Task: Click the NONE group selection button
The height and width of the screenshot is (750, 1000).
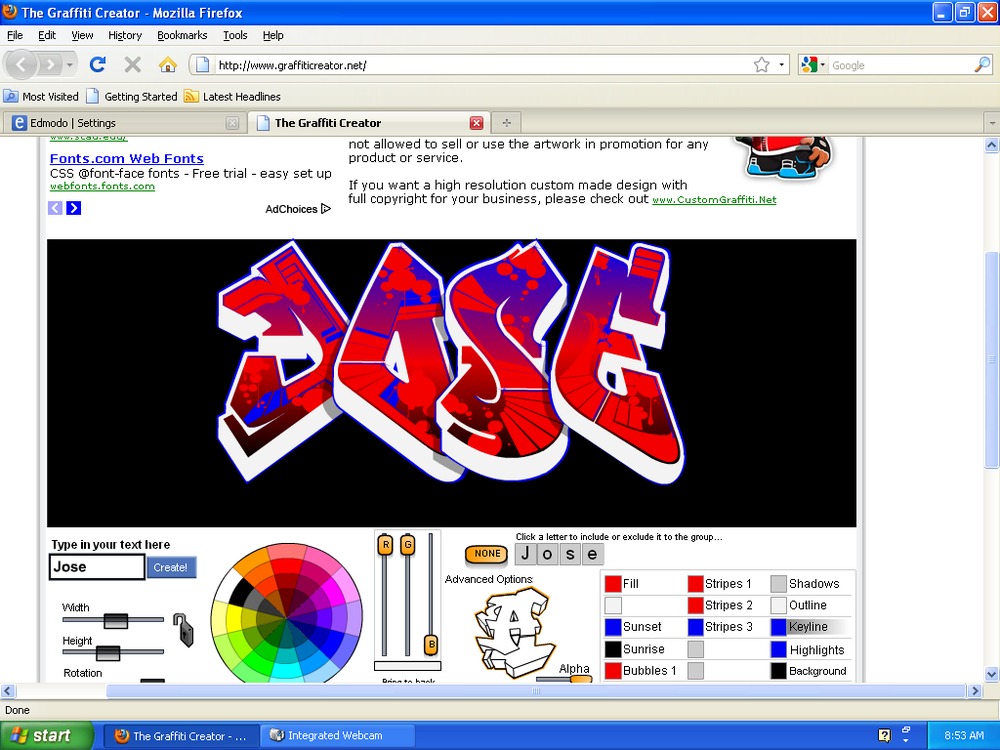Action: (x=487, y=554)
